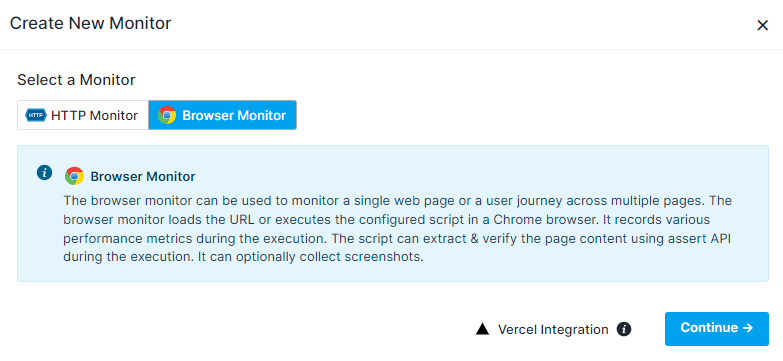Click 'performance metrics' in the description
The height and width of the screenshot is (361, 783).
click(123, 239)
